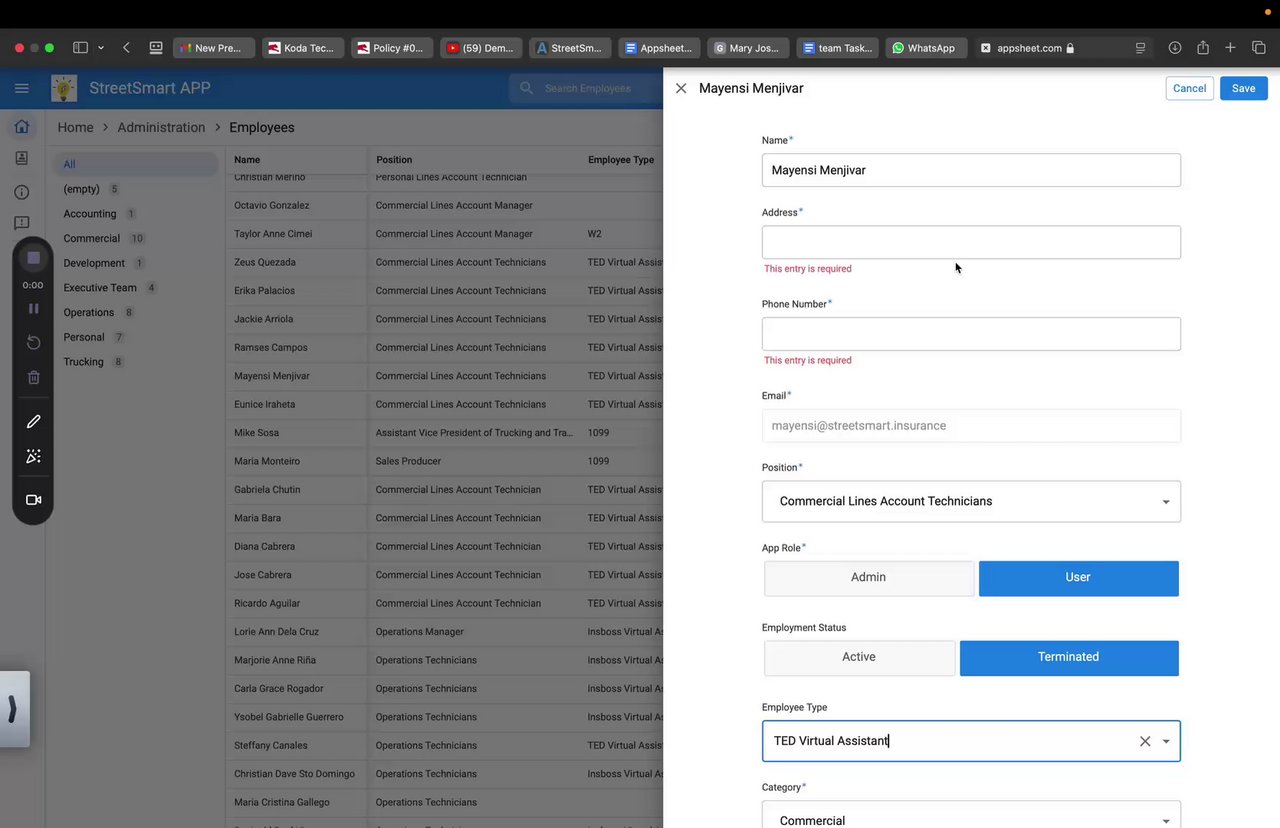
Task: Open the Employee Type dropdown arrow
Action: point(1166,742)
